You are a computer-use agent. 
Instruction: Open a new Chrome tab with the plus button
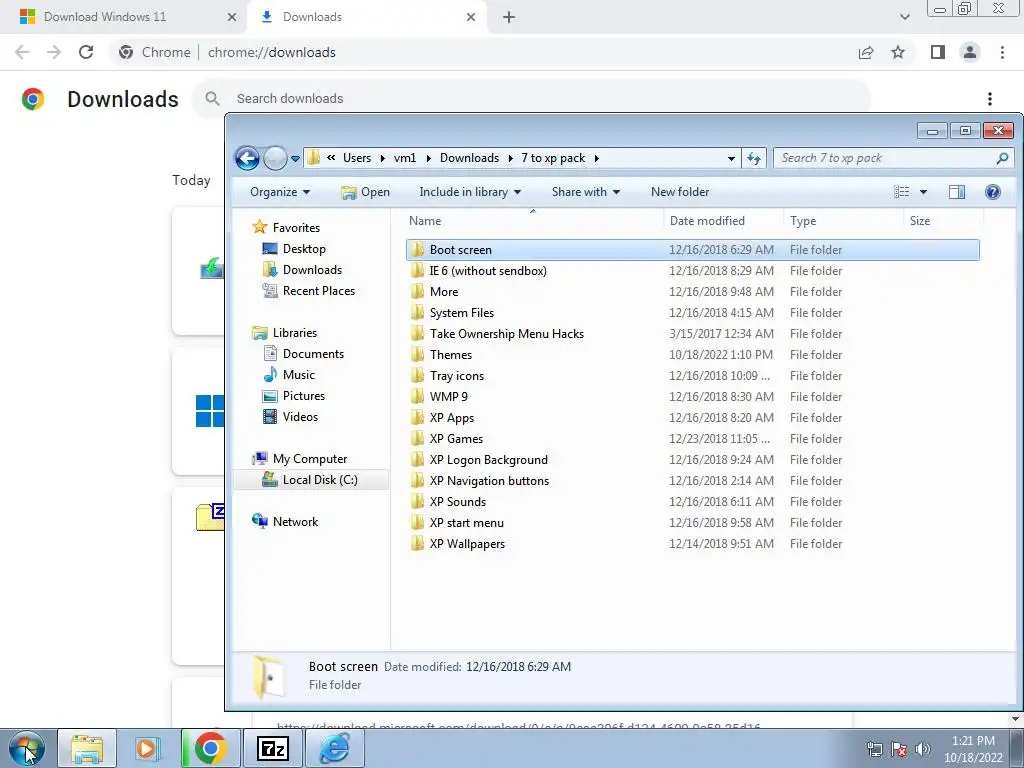[x=509, y=17]
